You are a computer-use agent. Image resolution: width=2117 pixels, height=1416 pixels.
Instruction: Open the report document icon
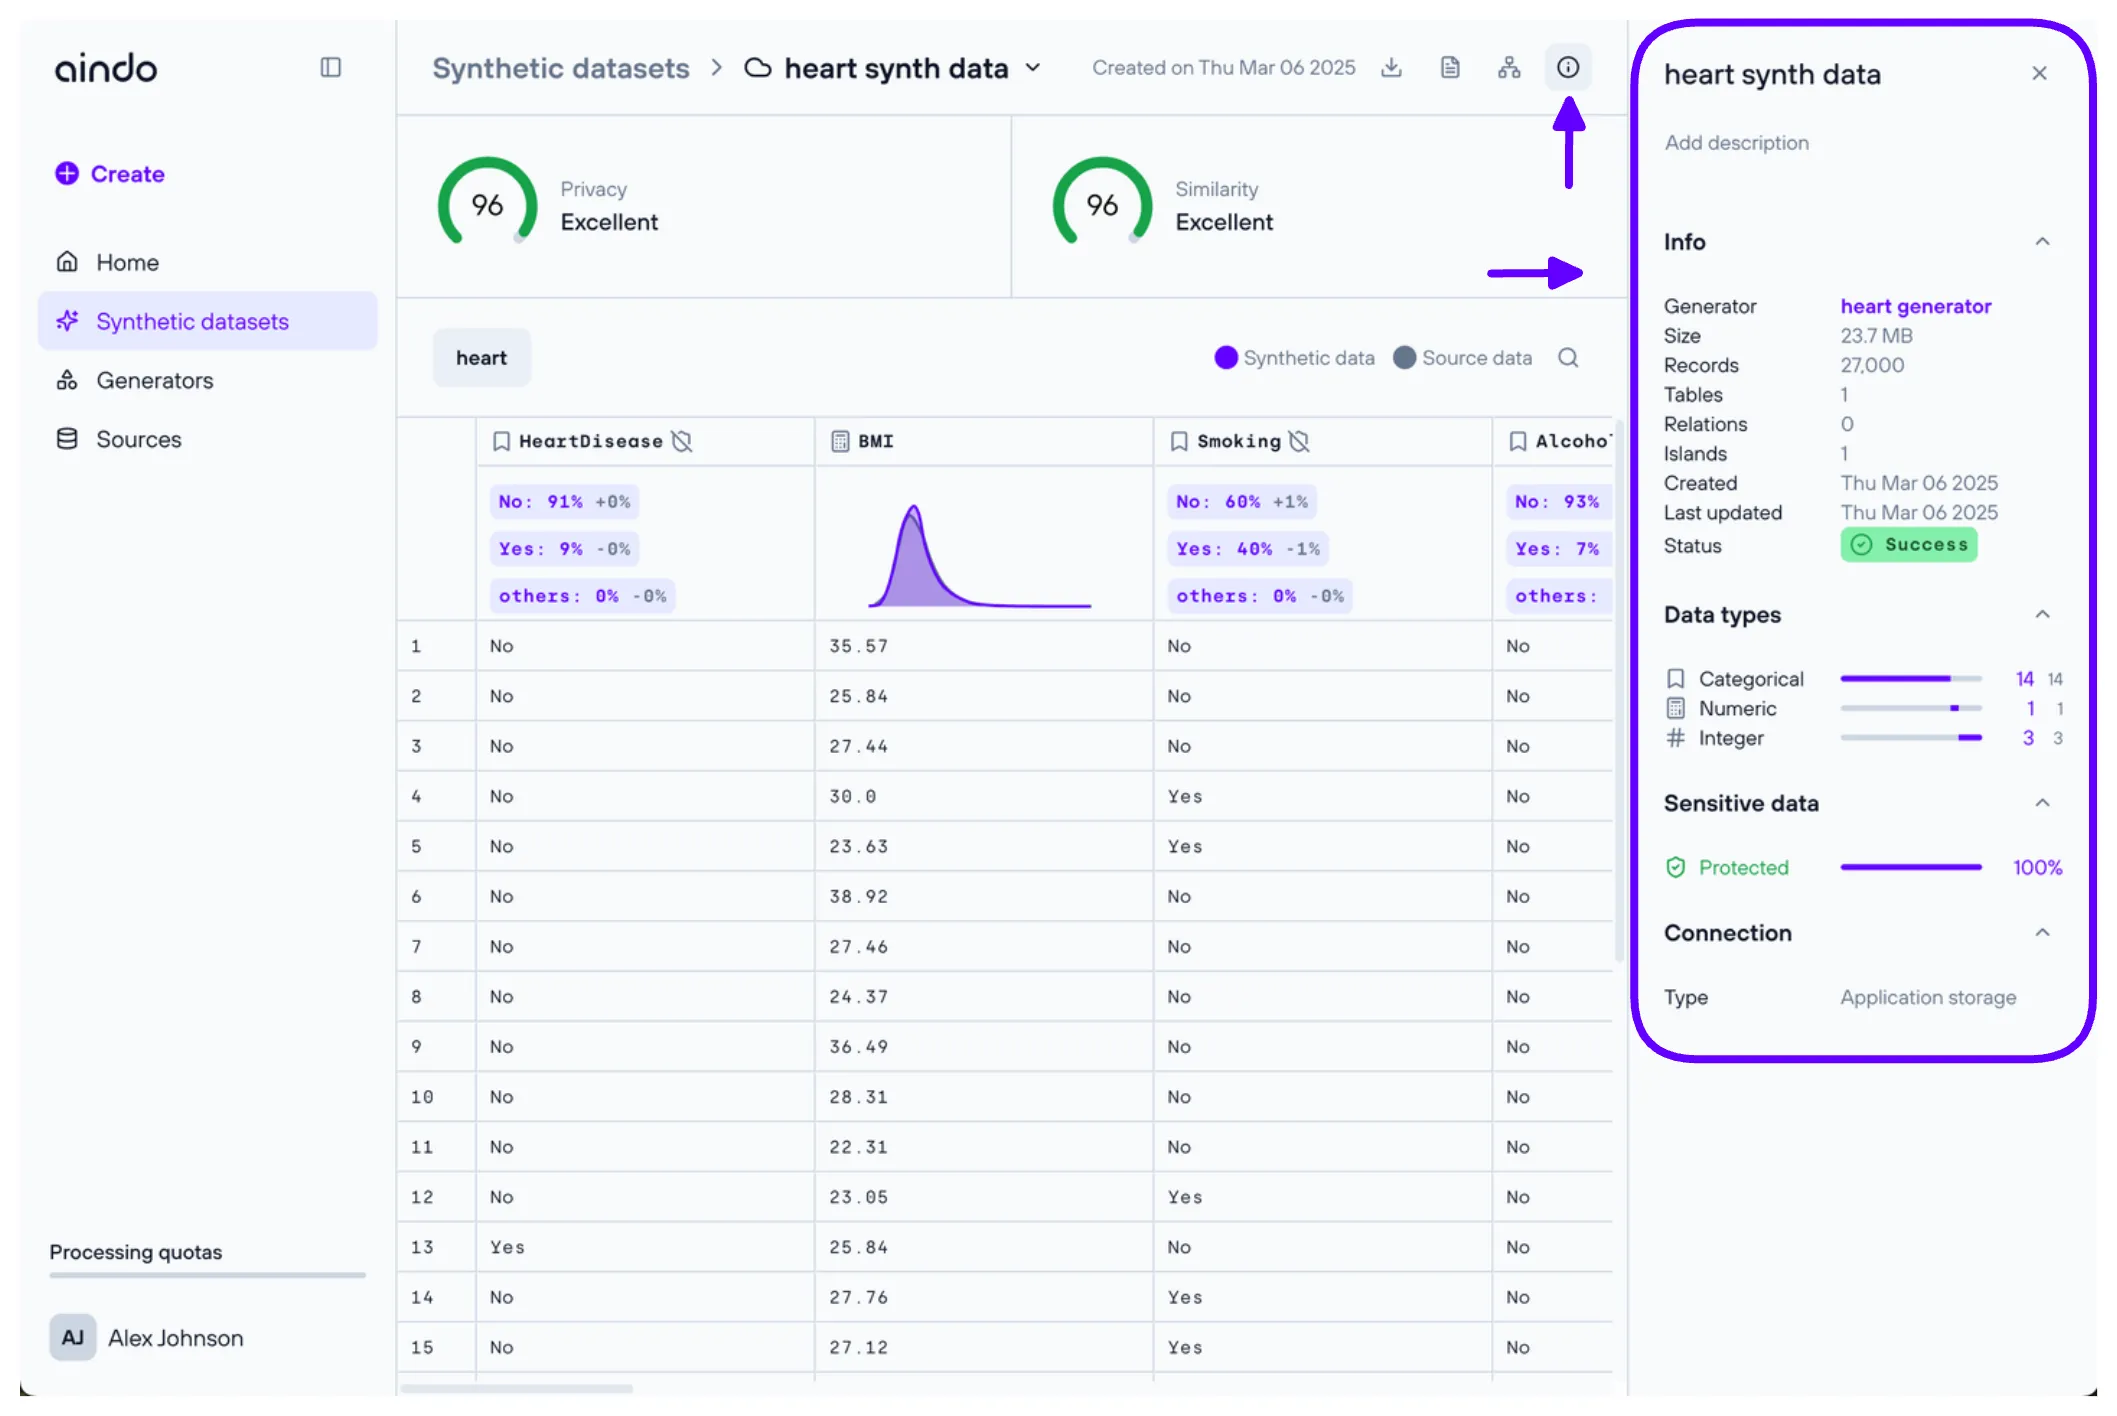coord(1450,68)
